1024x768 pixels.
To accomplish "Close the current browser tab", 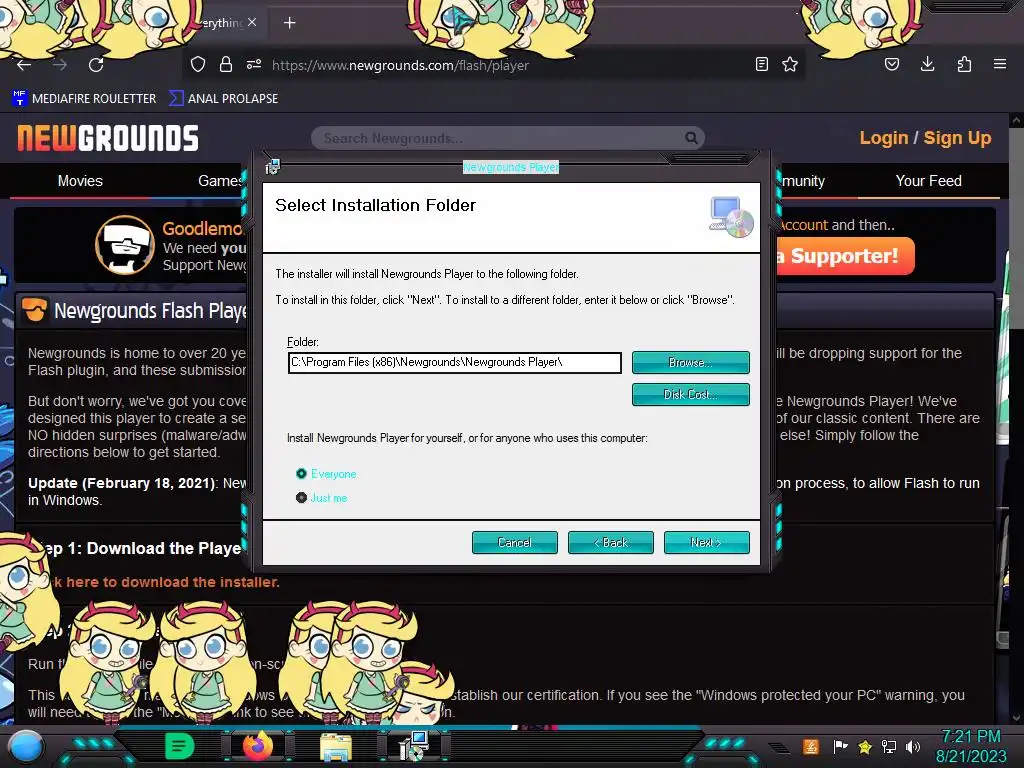I will point(252,22).
